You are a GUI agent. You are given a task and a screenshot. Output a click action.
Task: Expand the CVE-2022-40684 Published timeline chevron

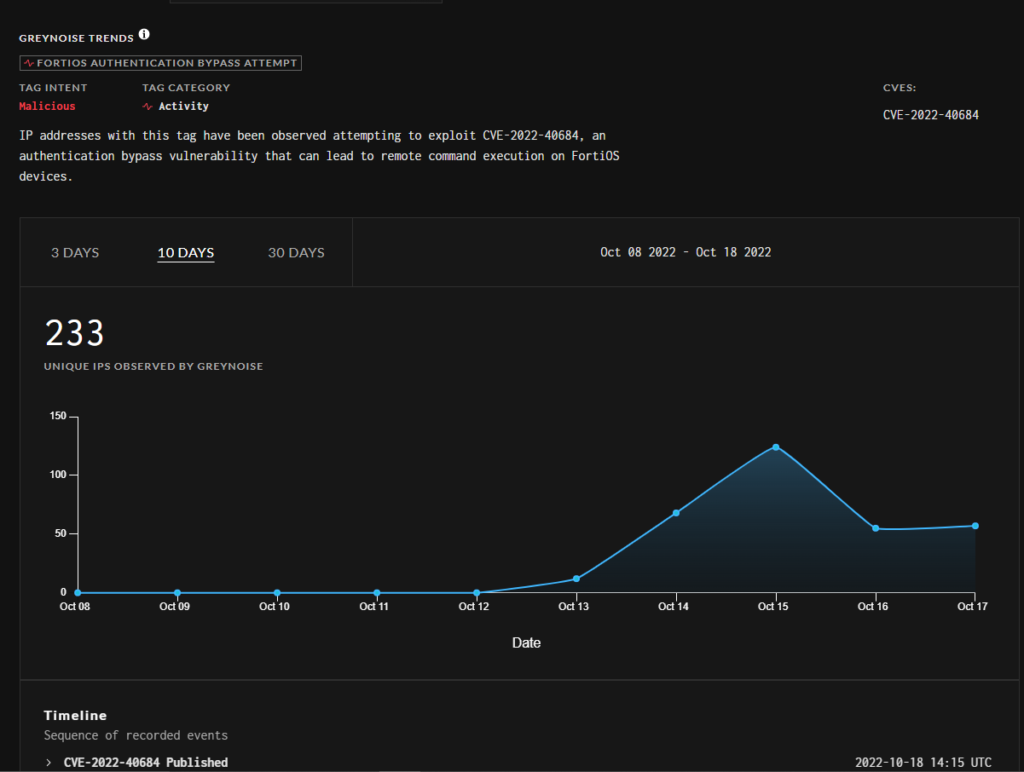pyautogui.click(x=49, y=762)
